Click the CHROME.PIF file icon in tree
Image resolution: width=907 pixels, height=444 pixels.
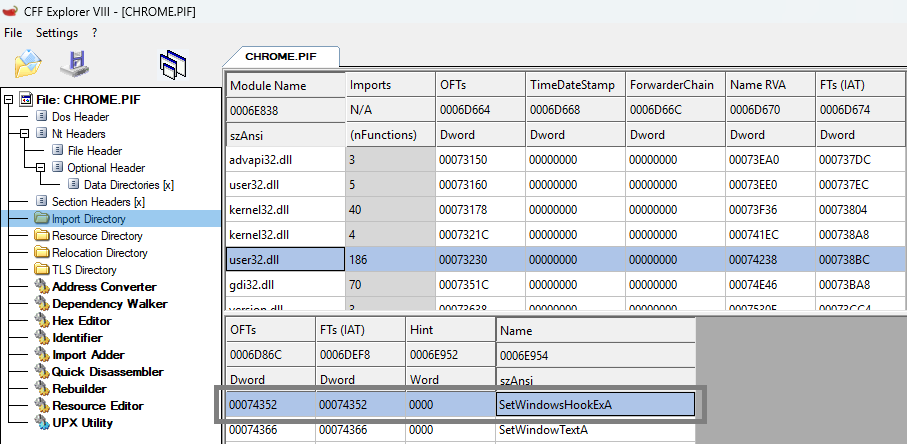pos(25,99)
